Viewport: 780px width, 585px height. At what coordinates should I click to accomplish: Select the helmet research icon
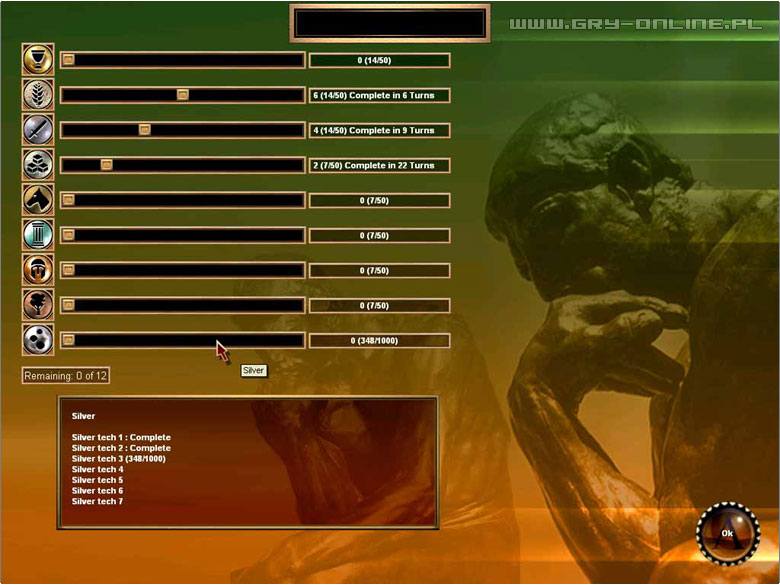(38, 270)
